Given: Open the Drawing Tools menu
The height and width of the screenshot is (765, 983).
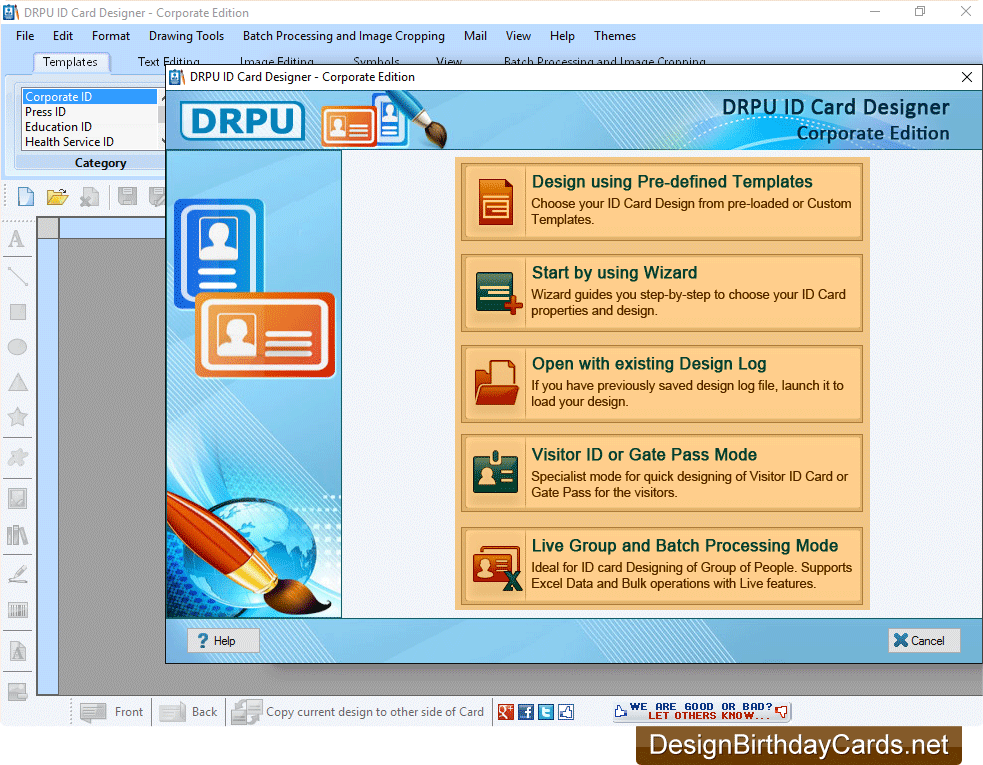Looking at the screenshot, I should tap(186, 36).
